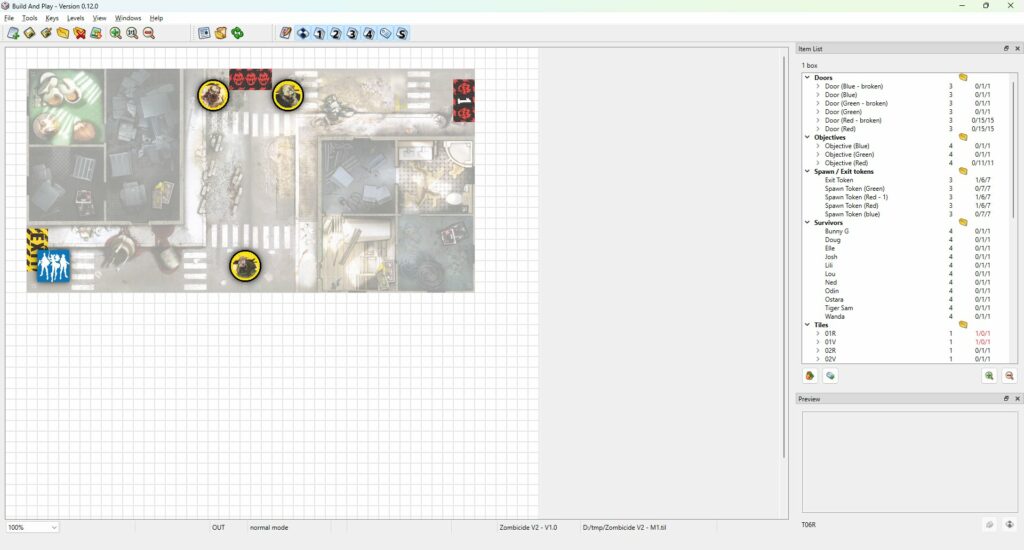Reset zoom to 1:1 using toolbar magnifier
Image resolution: width=1024 pixels, height=550 pixels.
tap(132, 33)
